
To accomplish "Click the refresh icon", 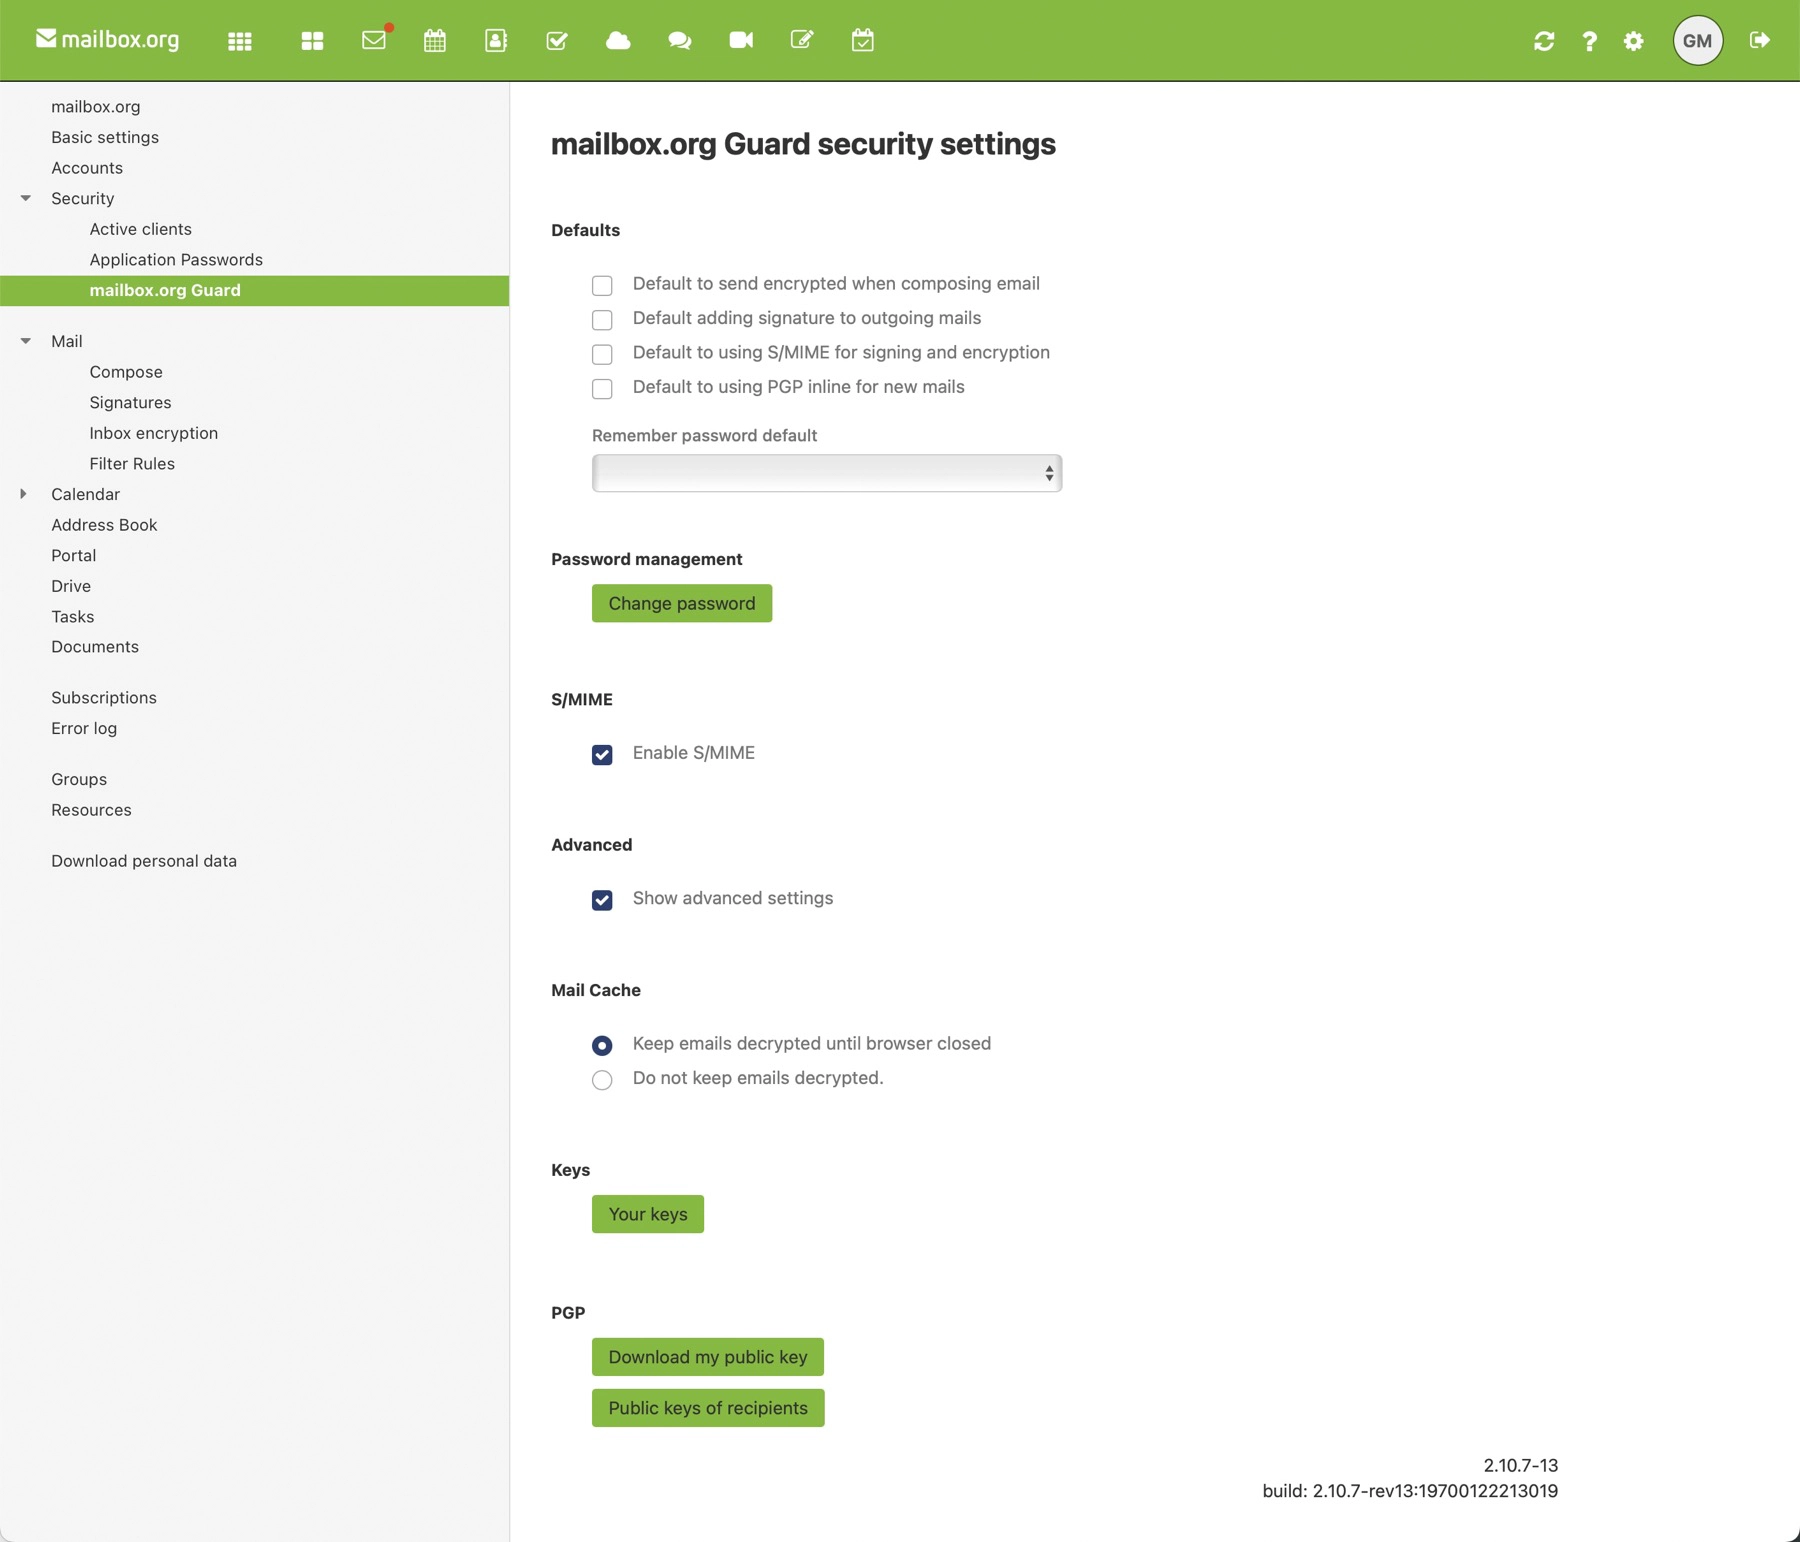I will pos(1544,41).
